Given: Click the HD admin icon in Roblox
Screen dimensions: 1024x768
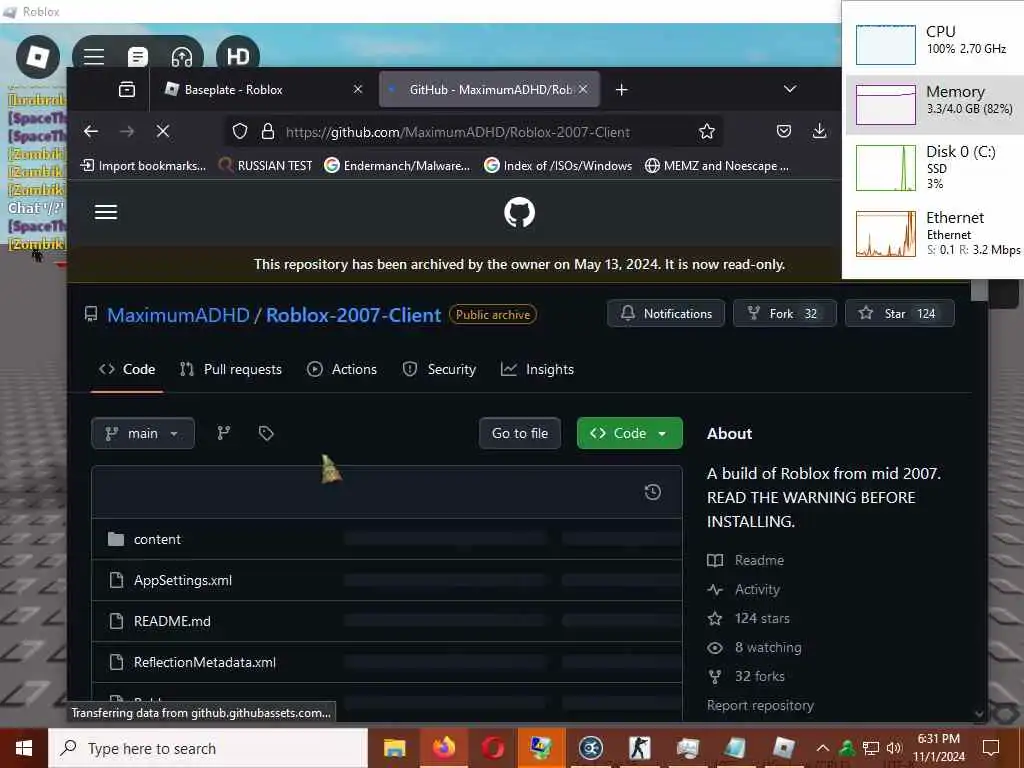Looking at the screenshot, I should (238, 57).
